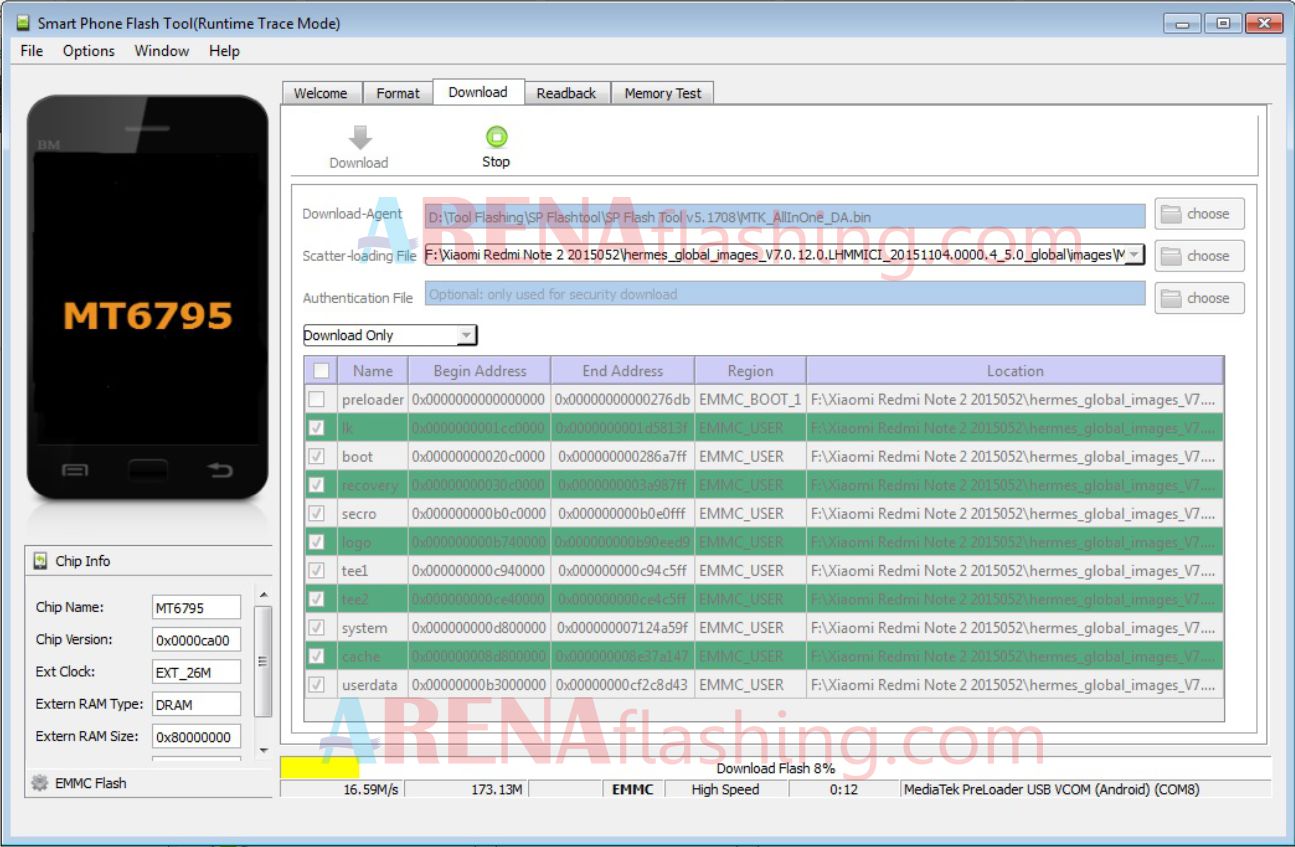Image resolution: width=1295 pixels, height=847 pixels.
Task: Sort by the Name column header
Action: [x=373, y=371]
